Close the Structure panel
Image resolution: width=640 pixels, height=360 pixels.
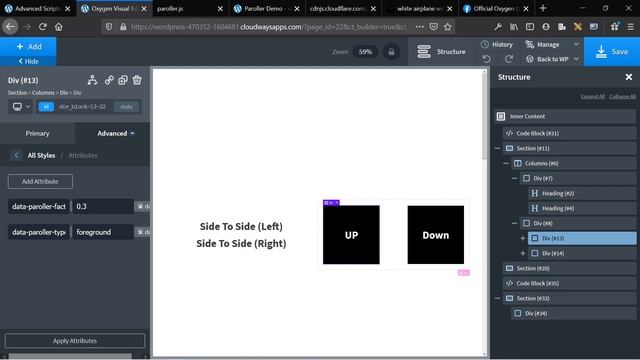tap(629, 77)
